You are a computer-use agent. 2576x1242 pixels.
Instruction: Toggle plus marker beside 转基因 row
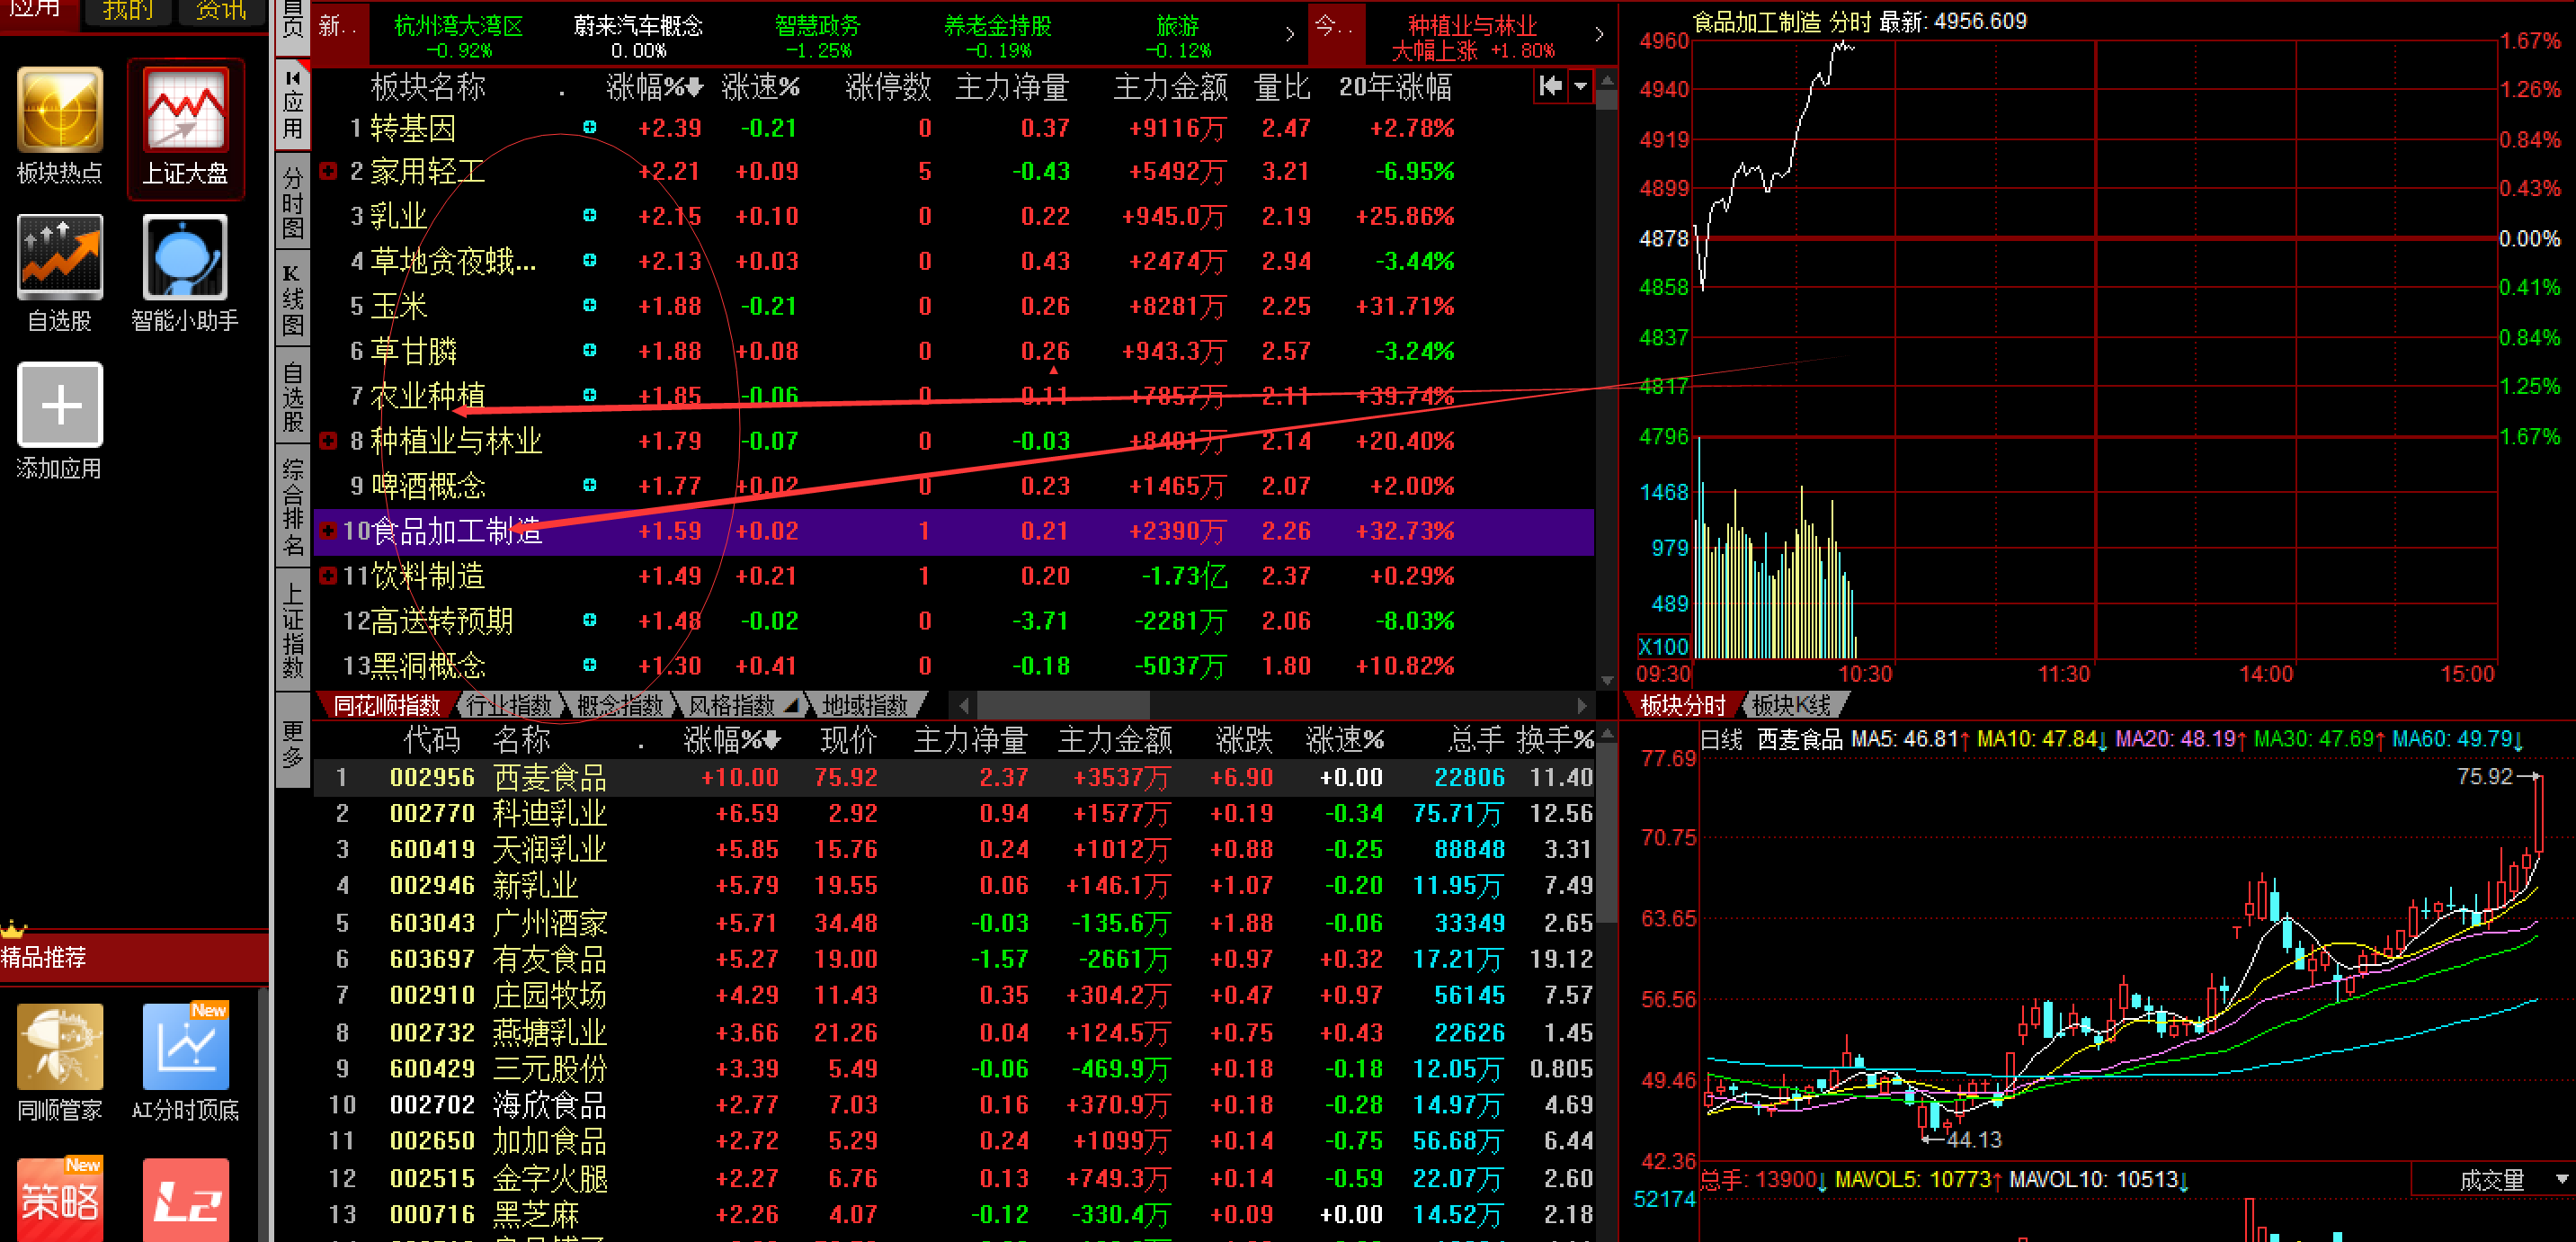590,128
